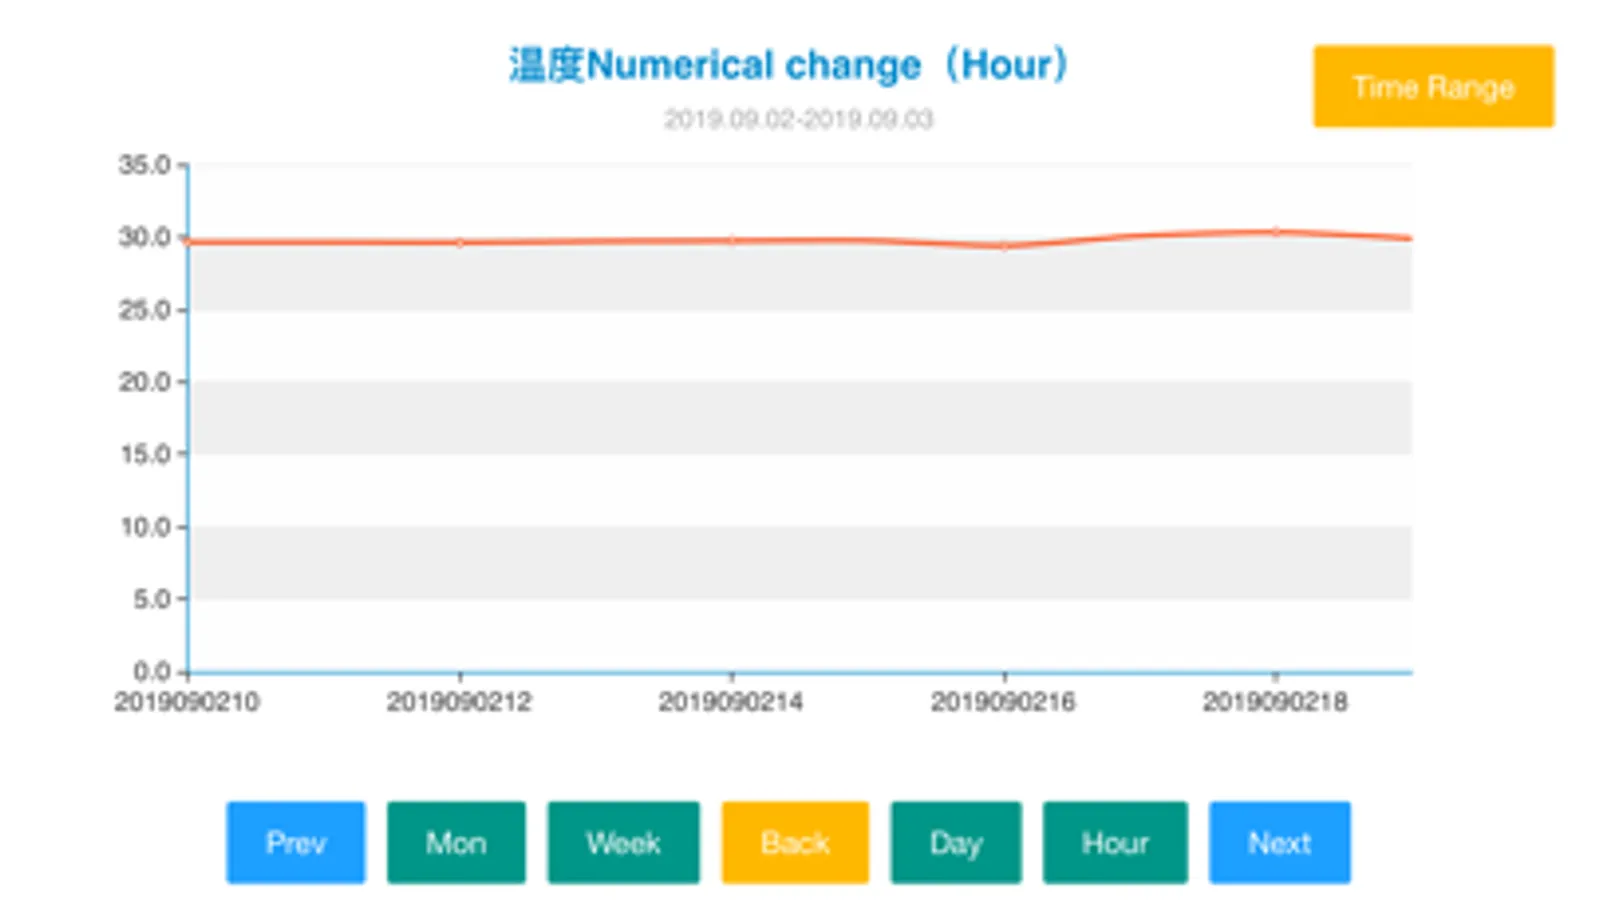Viewport: 1599px width, 900px height.
Task: Click the date range subtitle 2019.09.02-2019.09.03
Action: 798,119
